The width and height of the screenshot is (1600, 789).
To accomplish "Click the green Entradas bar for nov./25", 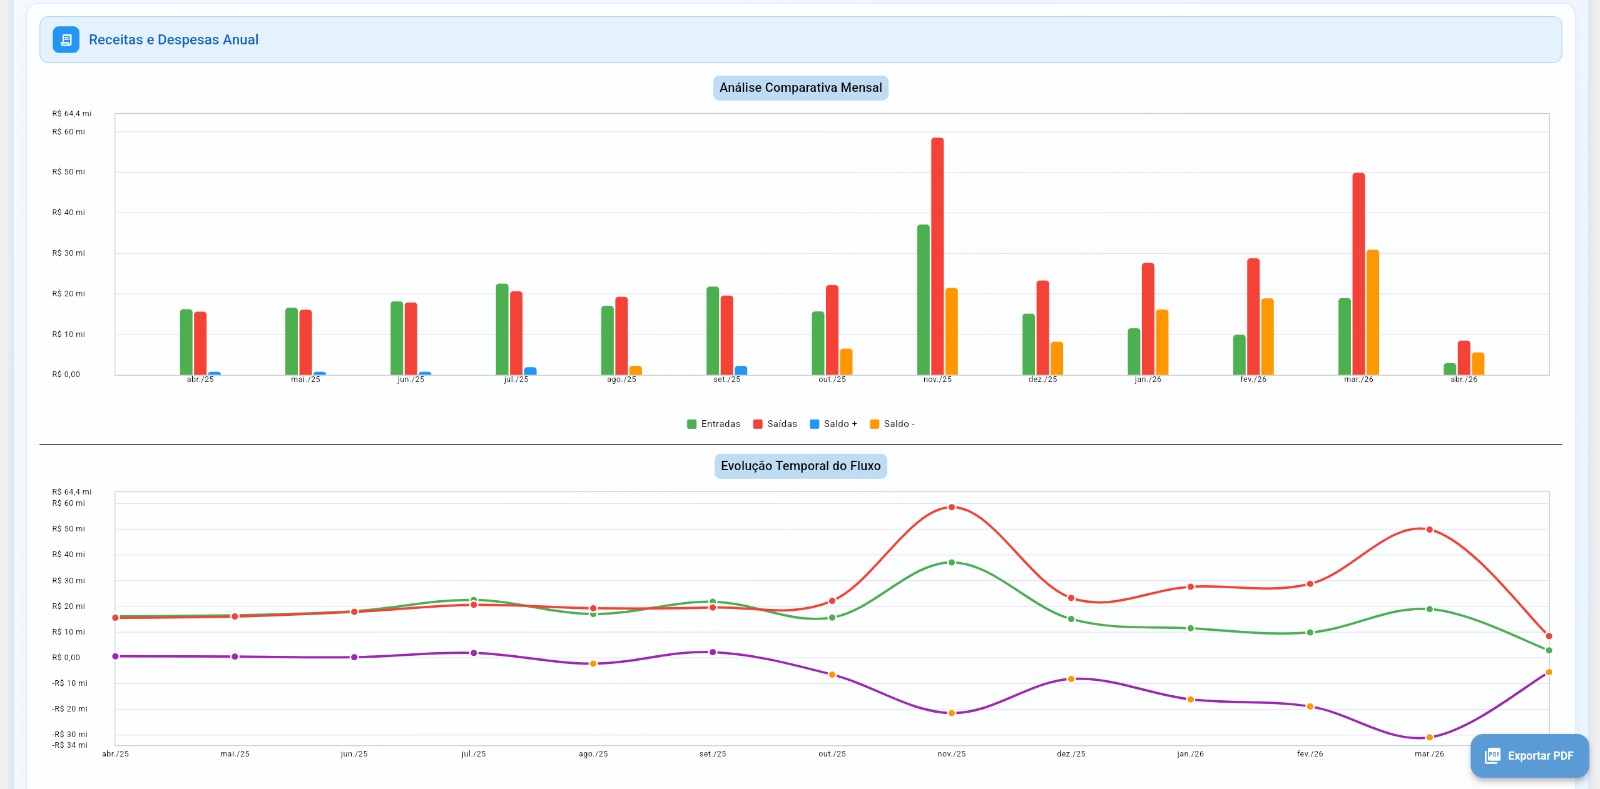I will click(x=923, y=300).
